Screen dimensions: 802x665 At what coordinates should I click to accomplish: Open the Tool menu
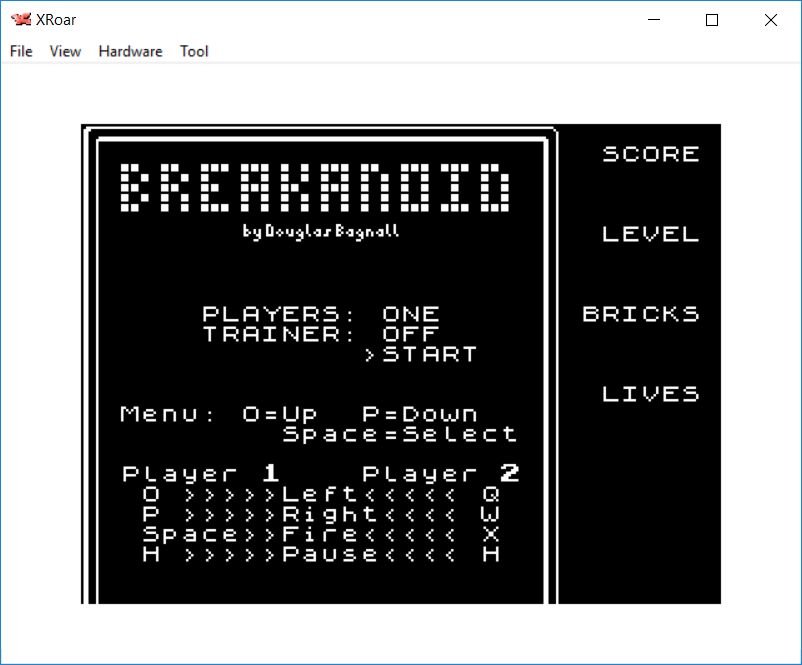pos(194,51)
